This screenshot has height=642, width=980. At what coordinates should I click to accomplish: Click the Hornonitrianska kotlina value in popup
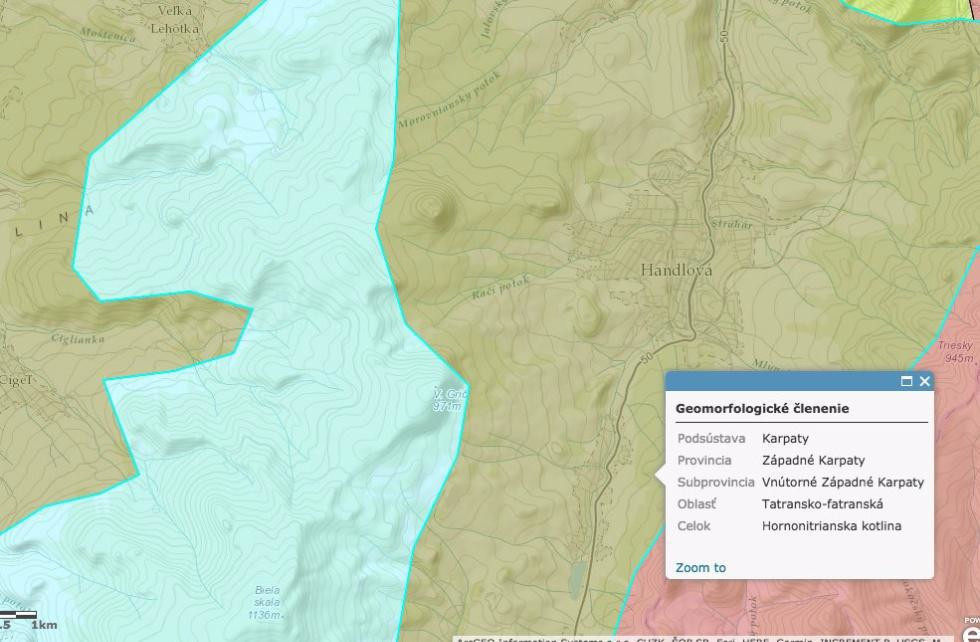coord(831,526)
